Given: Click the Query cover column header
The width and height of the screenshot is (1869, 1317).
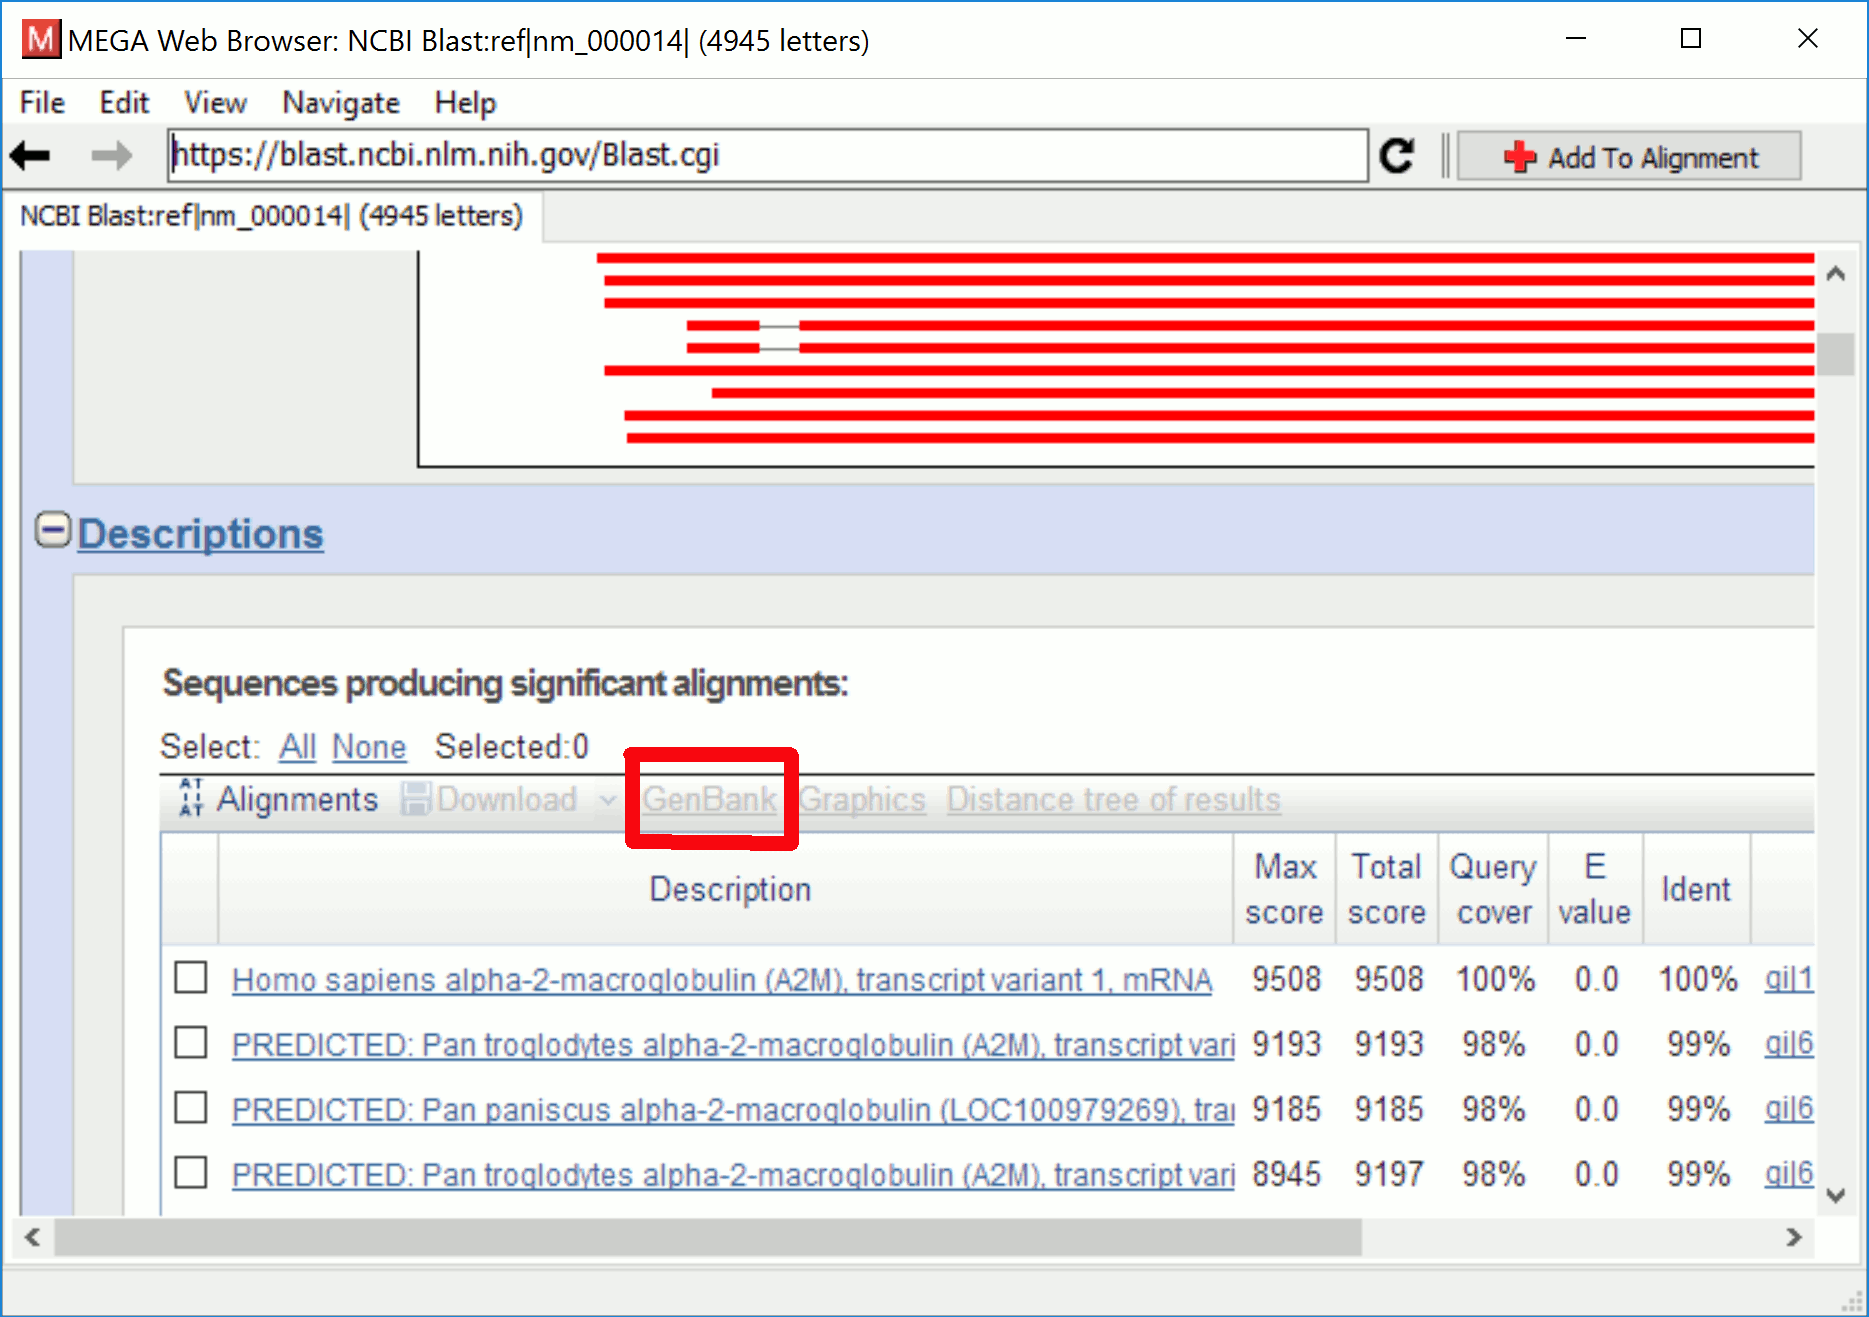Looking at the screenshot, I should click(x=1493, y=889).
